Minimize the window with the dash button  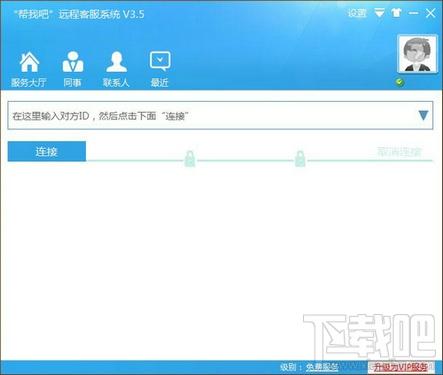coord(413,13)
